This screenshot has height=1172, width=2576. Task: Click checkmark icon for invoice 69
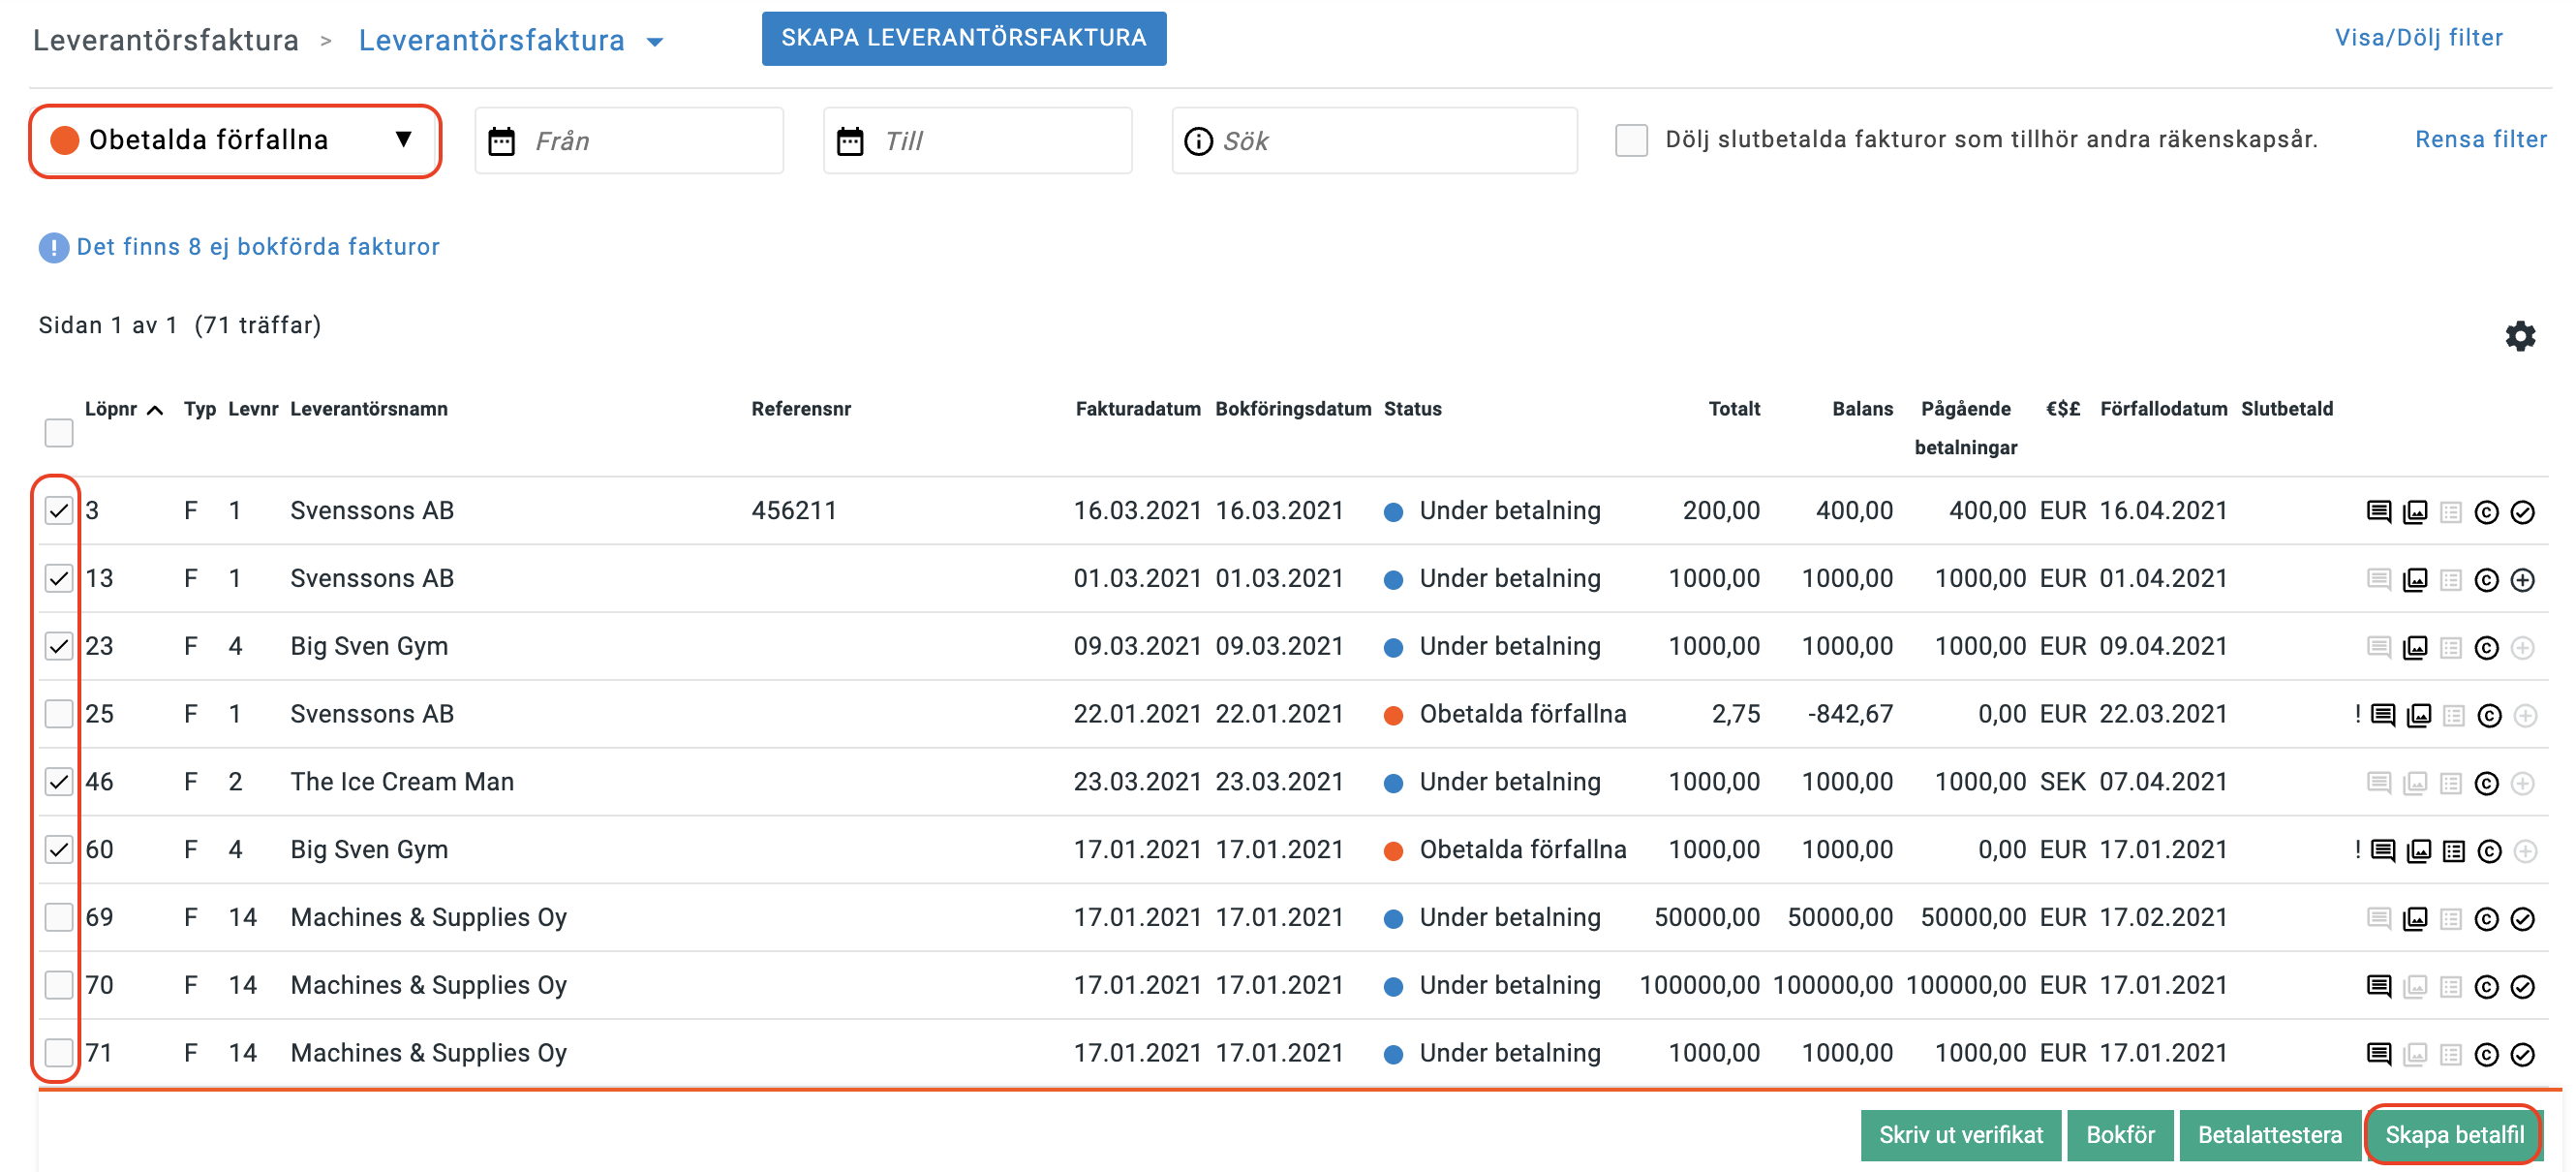[x=2522, y=919]
